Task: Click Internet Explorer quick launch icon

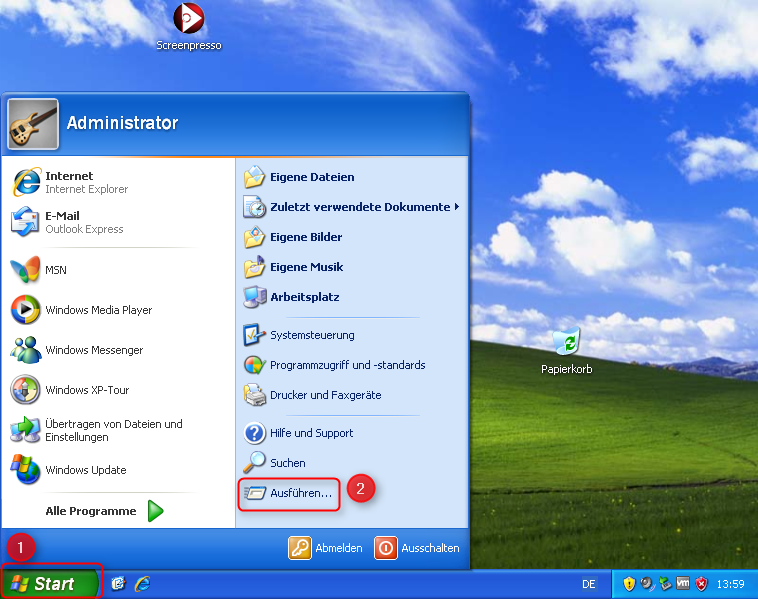Action: pyautogui.click(x=143, y=584)
